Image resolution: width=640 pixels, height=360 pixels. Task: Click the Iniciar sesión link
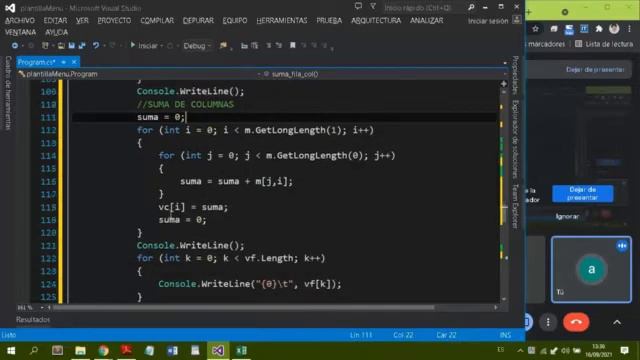(488, 21)
